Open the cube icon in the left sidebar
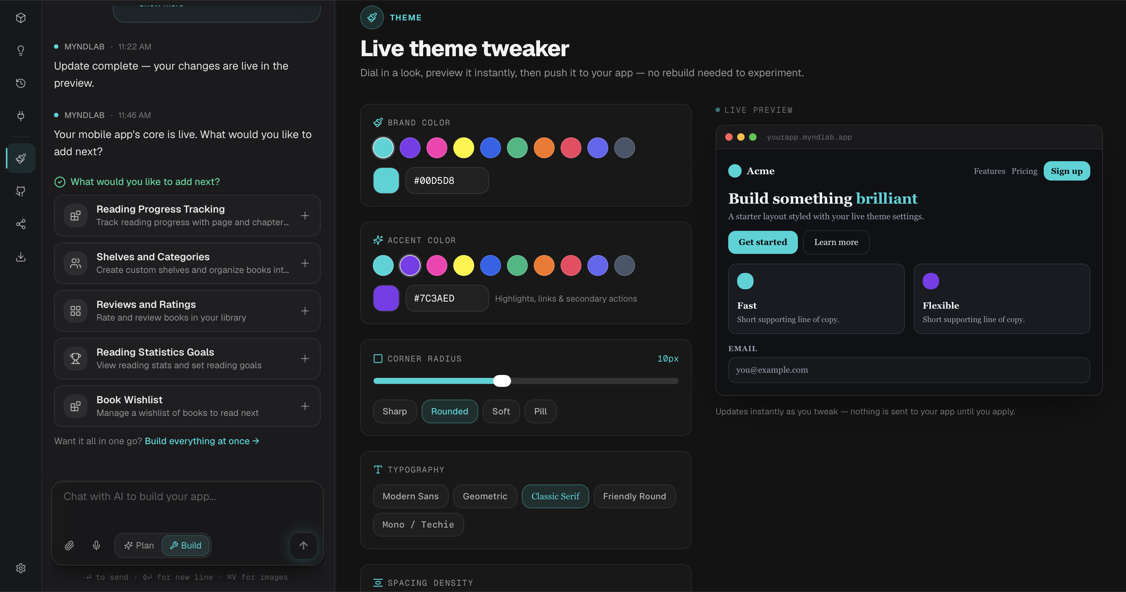 pos(21,18)
